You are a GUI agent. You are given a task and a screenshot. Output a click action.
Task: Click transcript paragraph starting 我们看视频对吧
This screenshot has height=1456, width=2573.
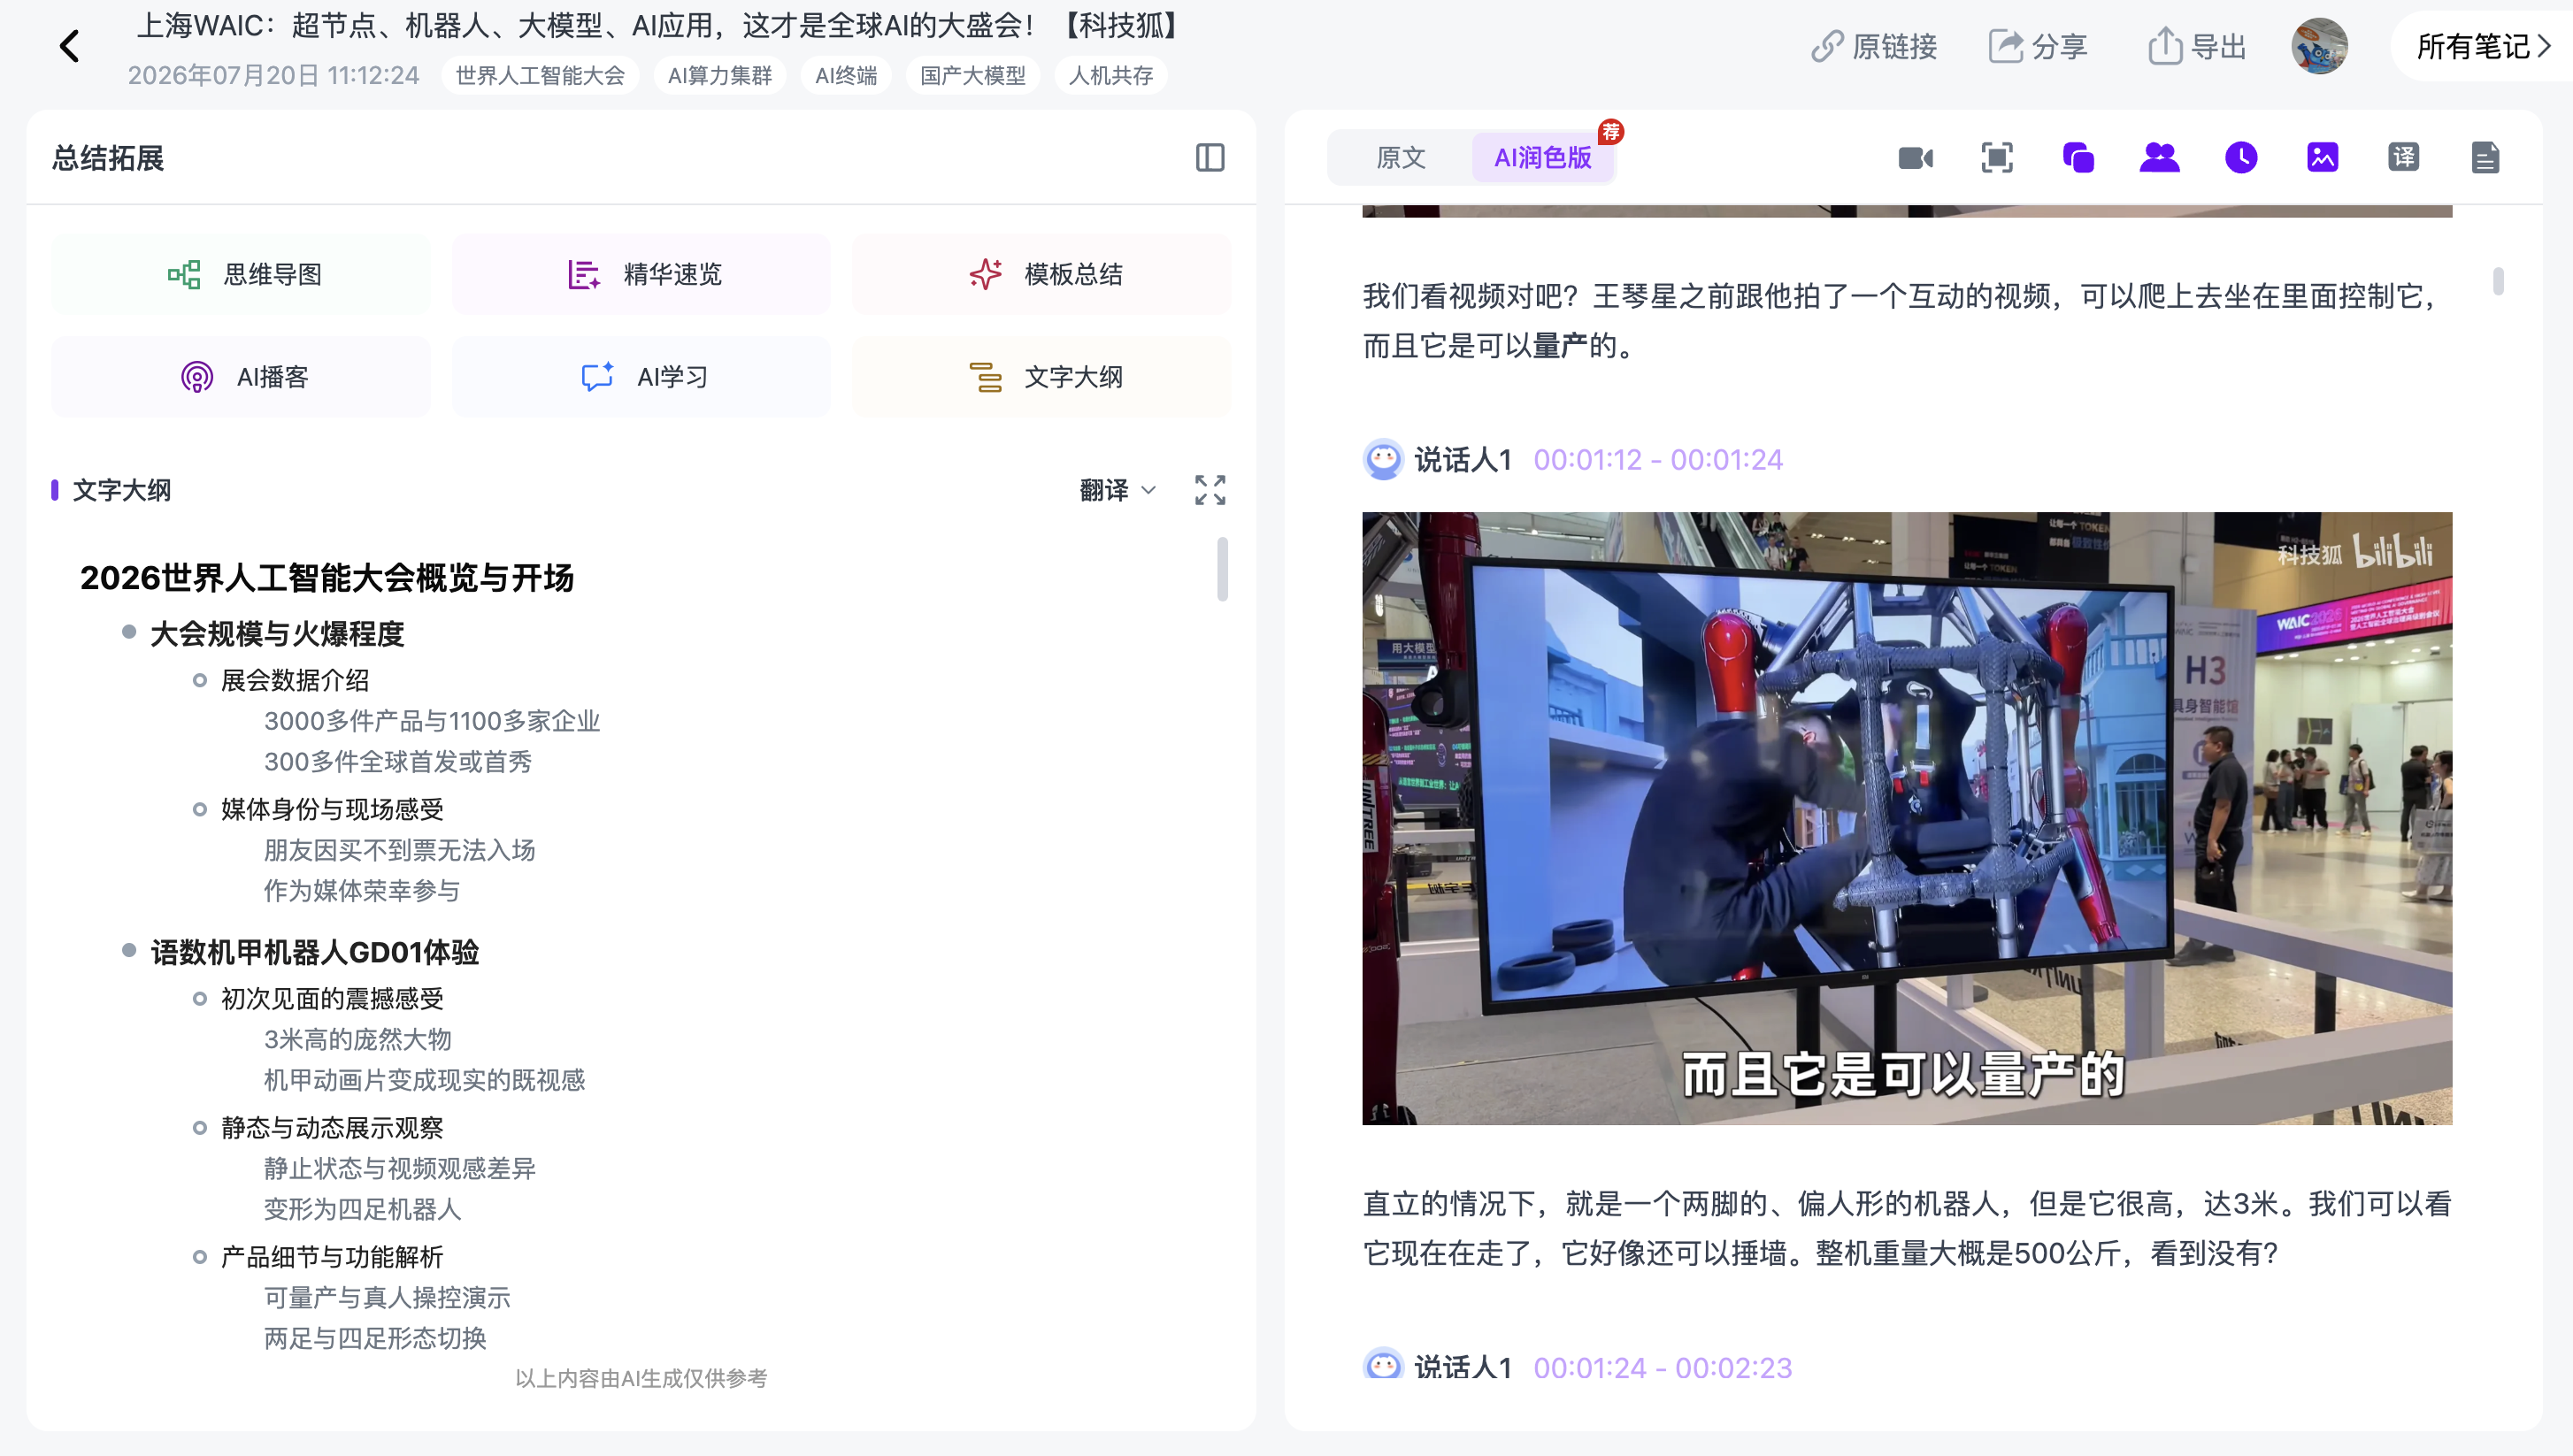point(1901,321)
